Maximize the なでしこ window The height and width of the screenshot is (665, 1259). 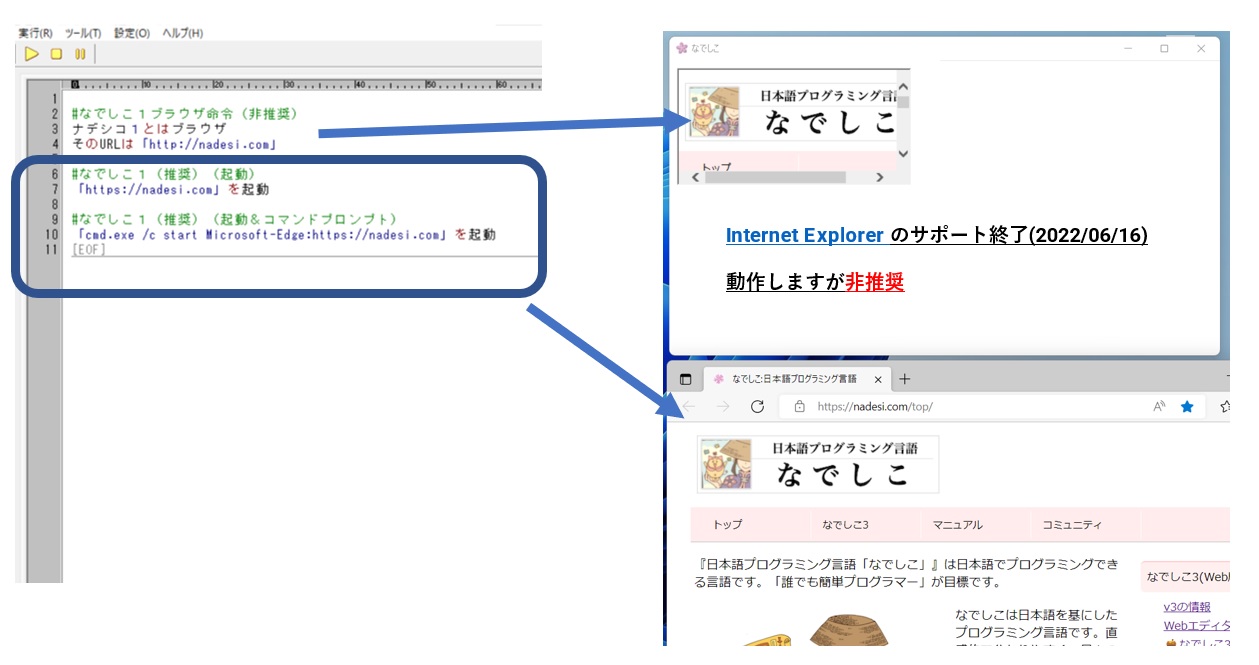[x=1164, y=47]
